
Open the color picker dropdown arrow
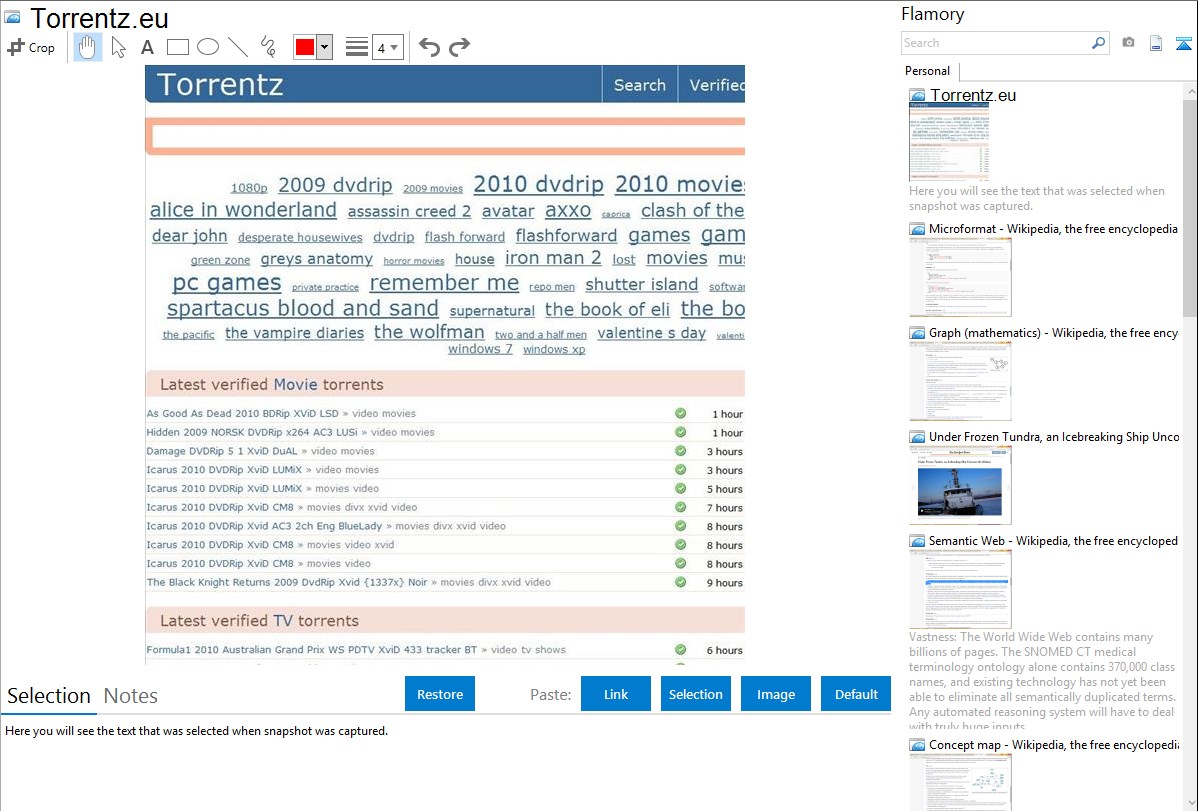[x=324, y=47]
